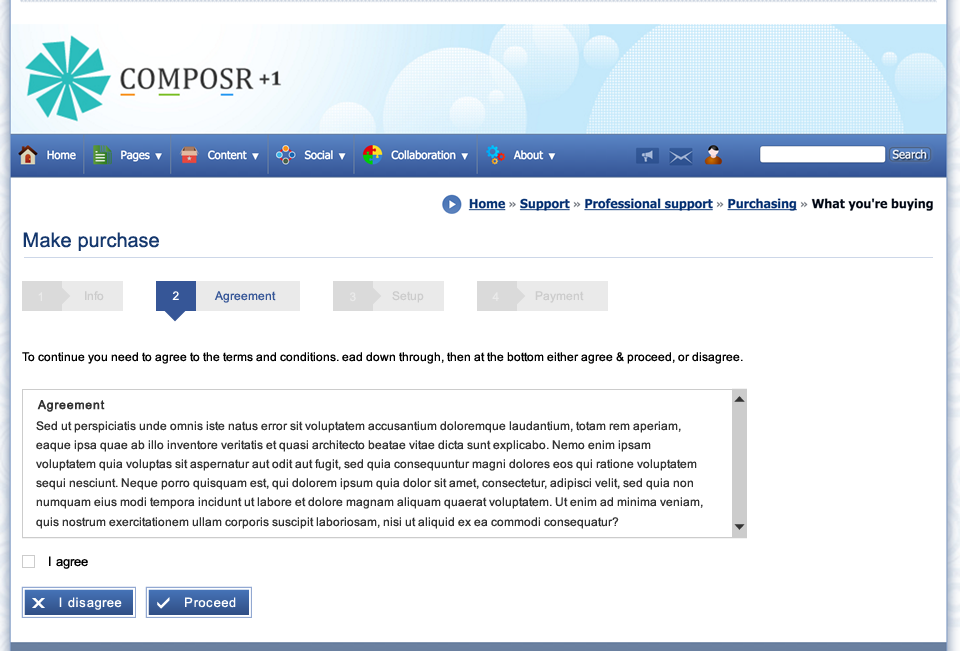Viewport: 960px width, 651px height.
Task: Click the Content briefcase icon
Action: [189, 155]
